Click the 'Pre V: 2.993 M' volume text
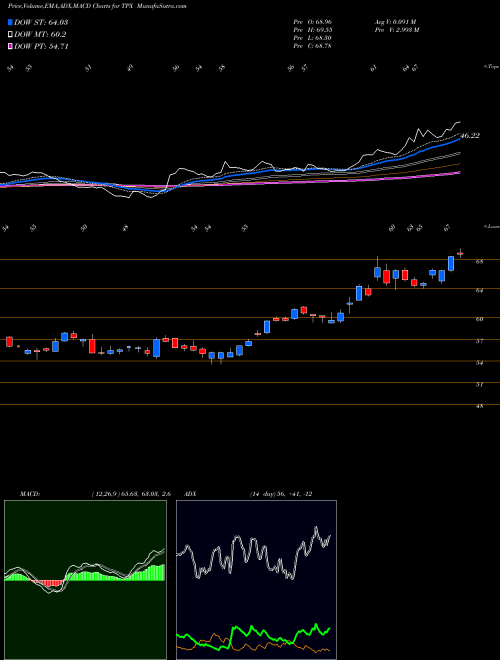Image resolution: width=500 pixels, height=660 pixels. pos(397,30)
